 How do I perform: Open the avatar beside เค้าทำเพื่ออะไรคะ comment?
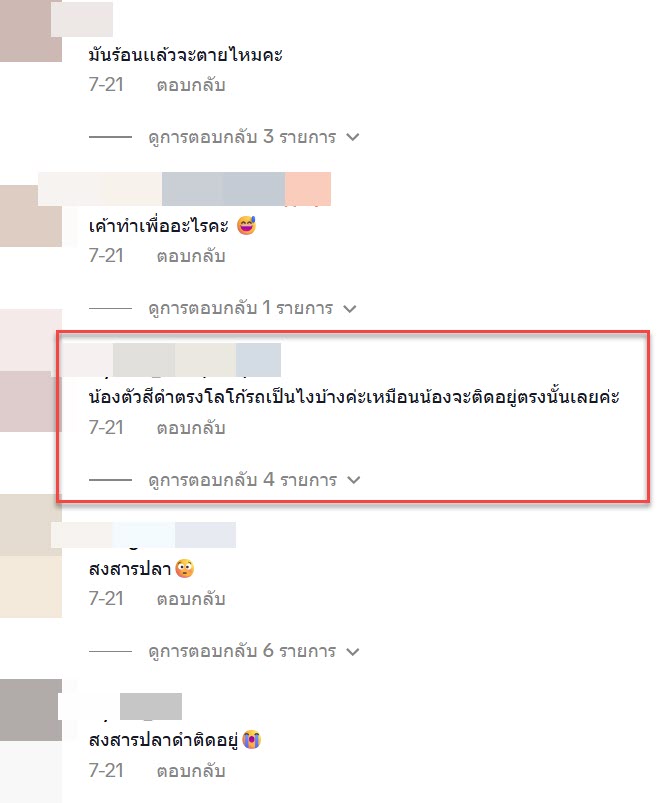[x=31, y=216]
